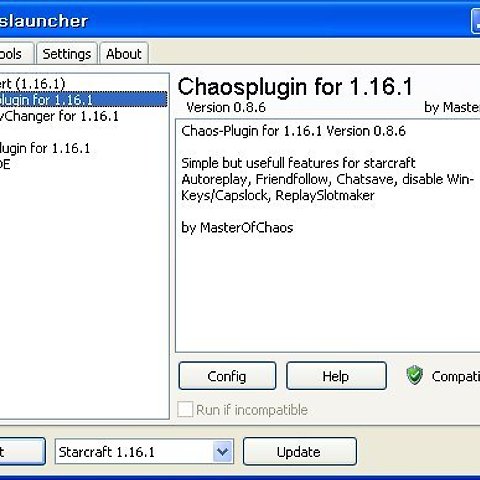Click the 'Version 0.8.6' label under the title
This screenshot has width=480, height=480.
(226, 107)
